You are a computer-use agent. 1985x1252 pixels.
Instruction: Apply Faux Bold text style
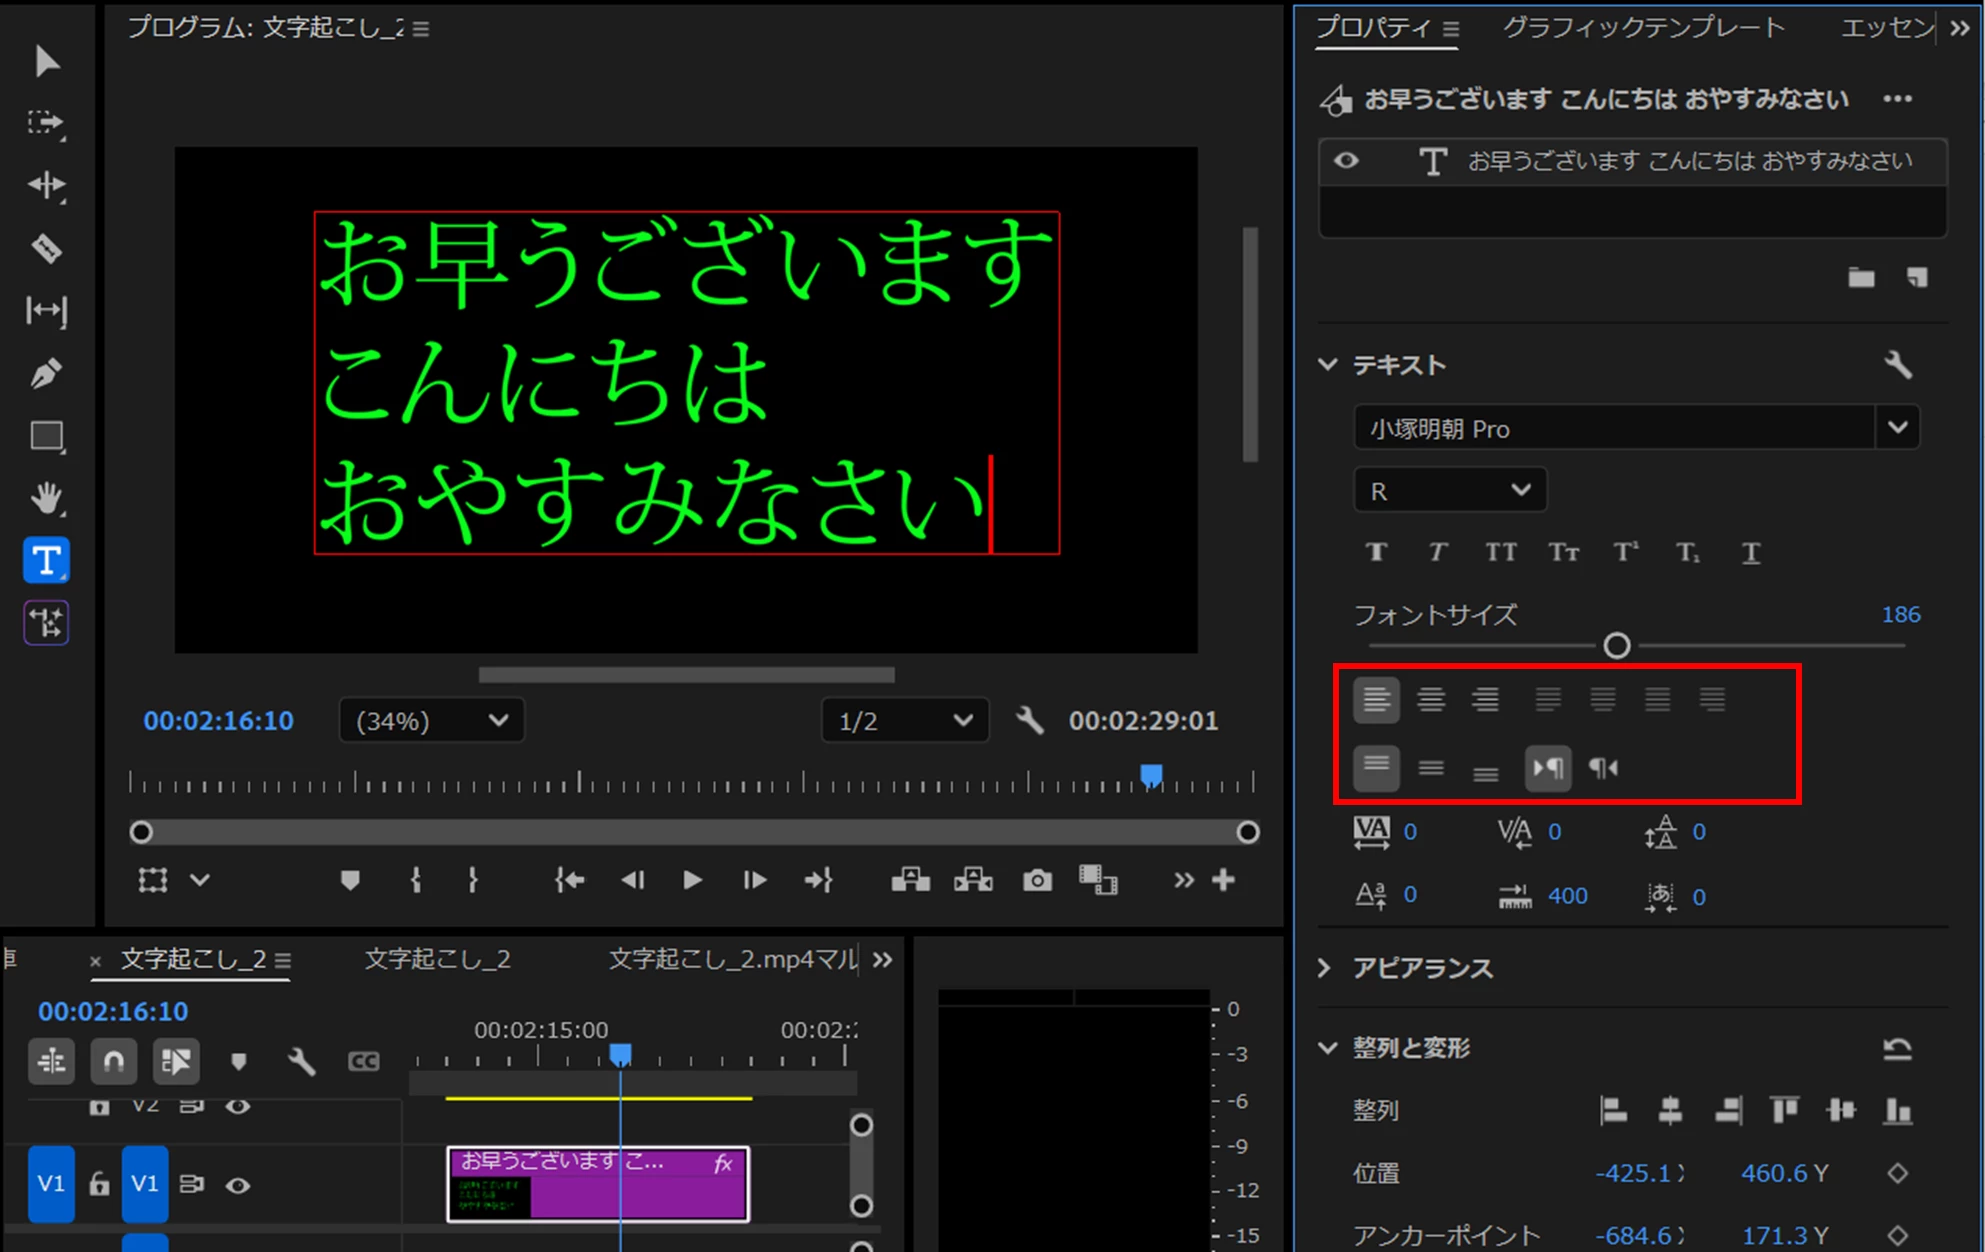click(x=1377, y=552)
